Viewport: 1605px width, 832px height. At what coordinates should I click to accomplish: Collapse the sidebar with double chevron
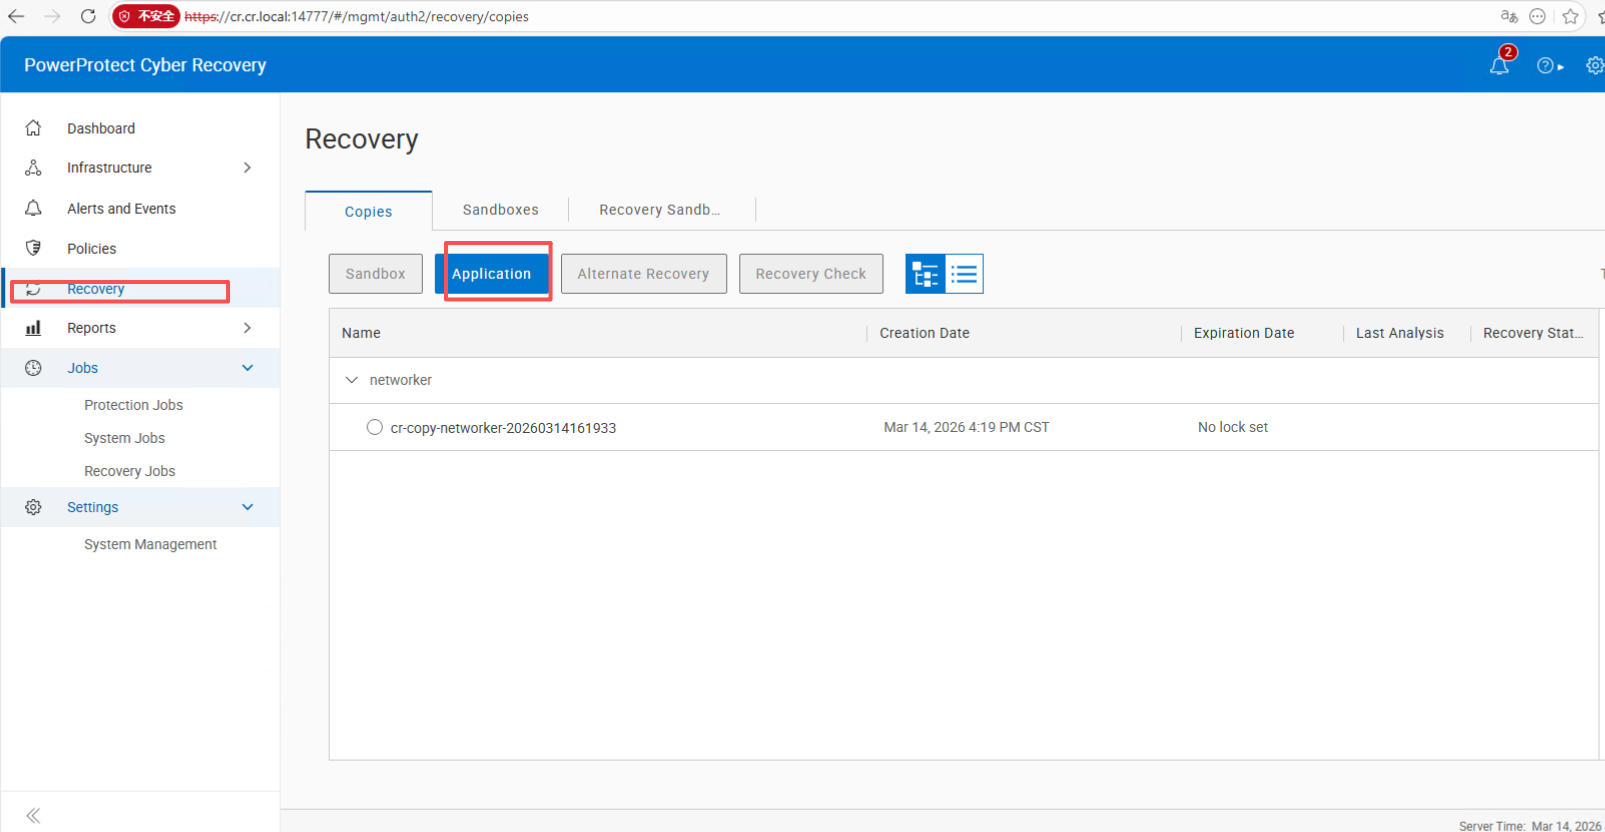click(33, 816)
